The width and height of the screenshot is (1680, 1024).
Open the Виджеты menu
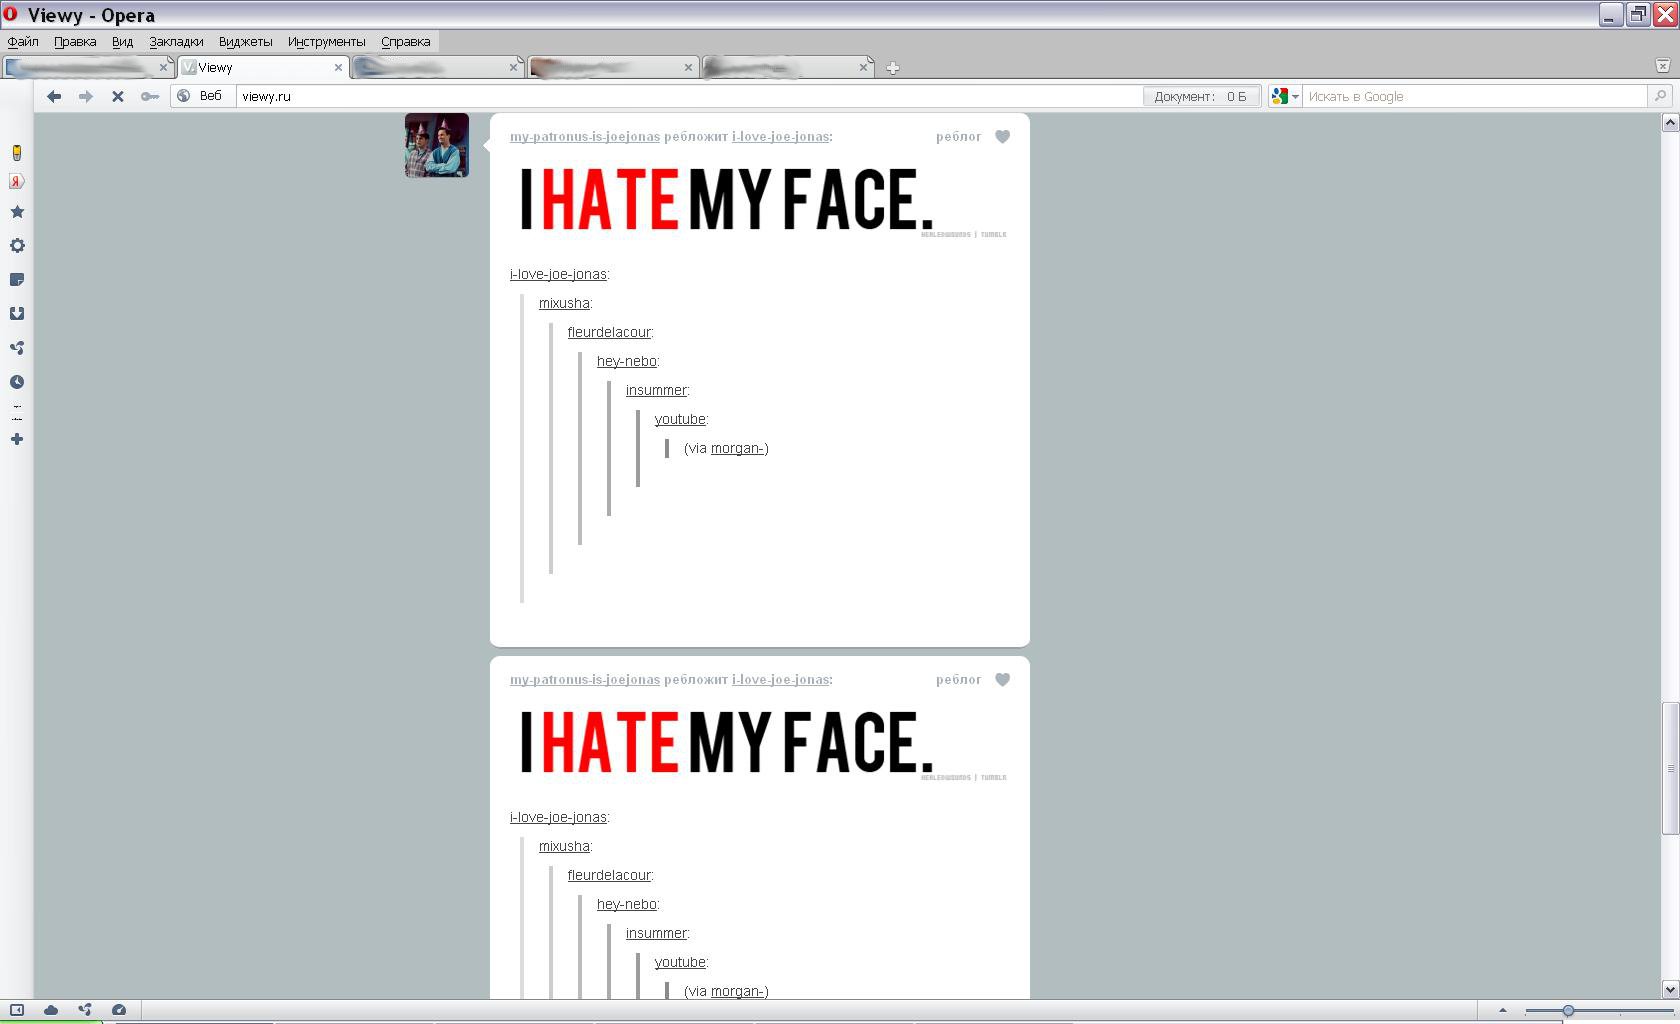[x=245, y=42]
